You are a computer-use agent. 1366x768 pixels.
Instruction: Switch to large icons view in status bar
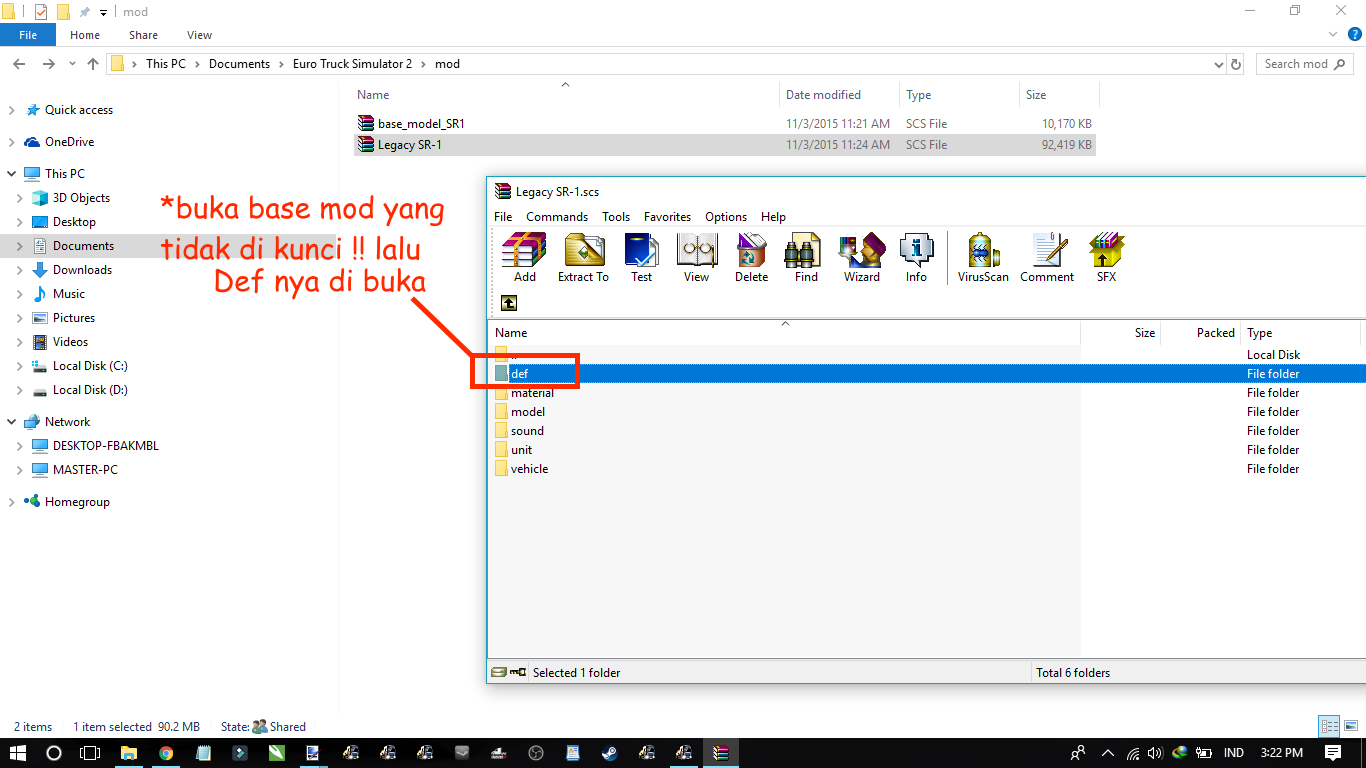(1350, 727)
